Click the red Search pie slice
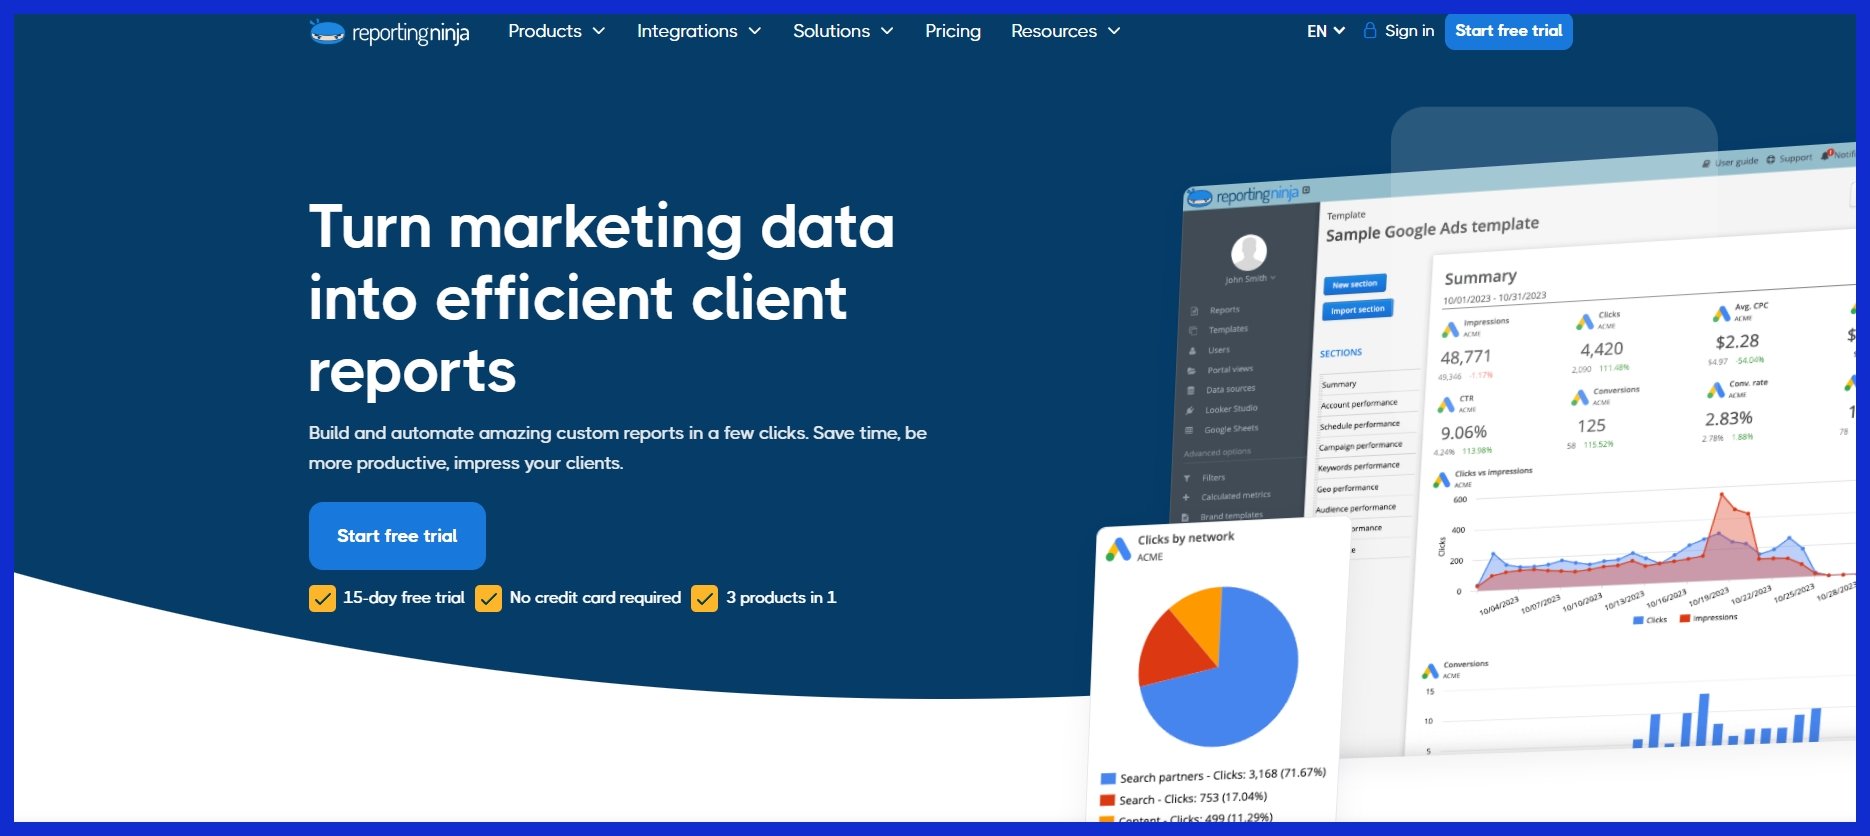1870x836 pixels. click(1170, 650)
